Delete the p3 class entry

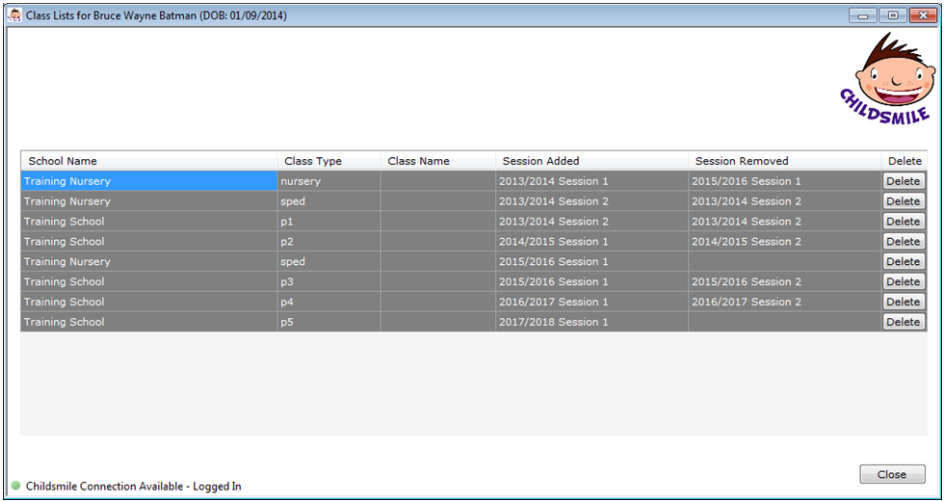(903, 282)
